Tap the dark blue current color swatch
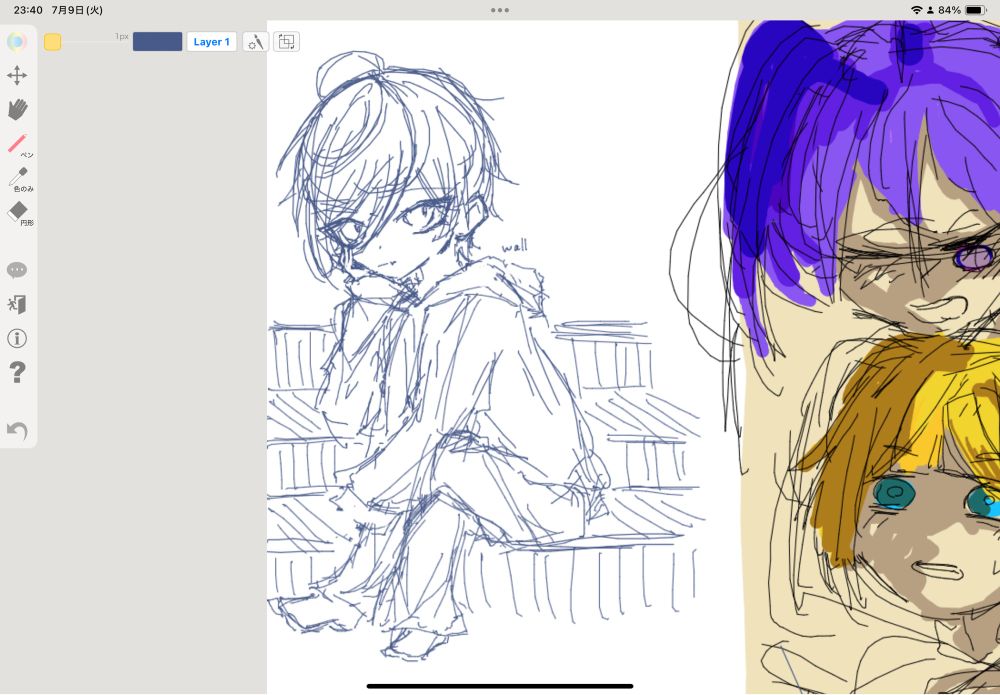The image size is (1000, 695). 158,42
